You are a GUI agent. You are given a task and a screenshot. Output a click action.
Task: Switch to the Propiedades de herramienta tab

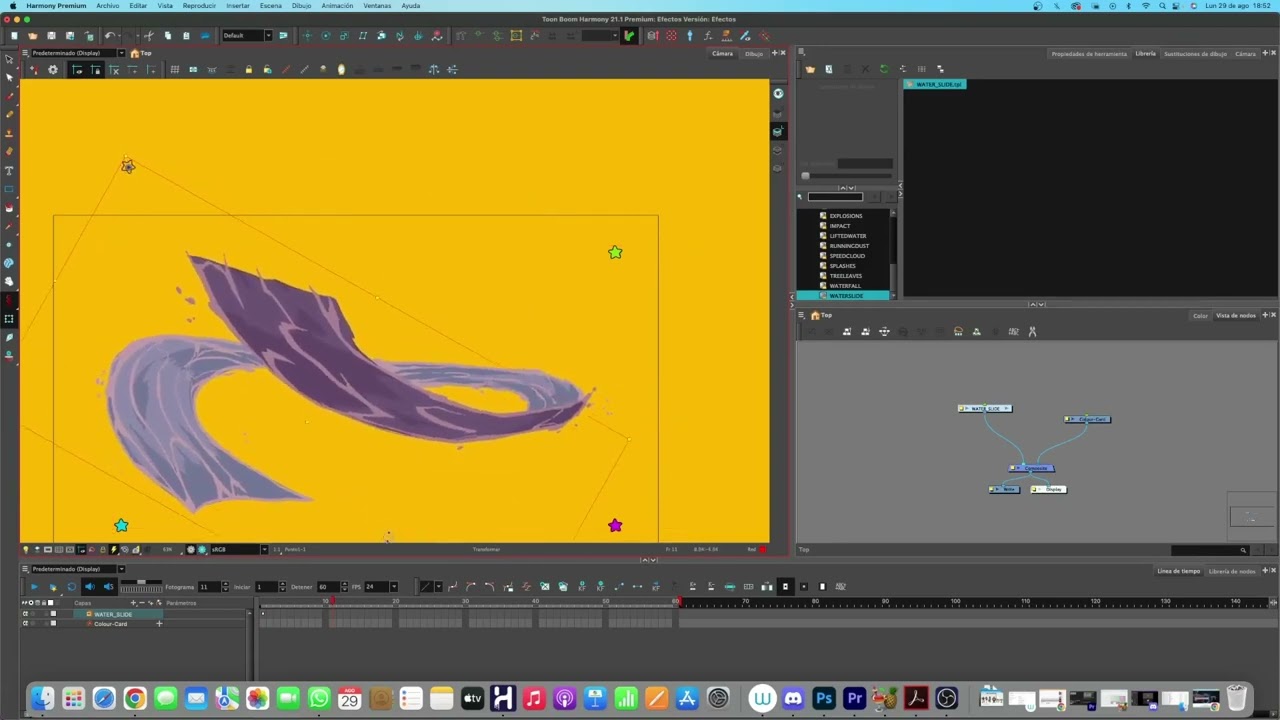click(1089, 53)
